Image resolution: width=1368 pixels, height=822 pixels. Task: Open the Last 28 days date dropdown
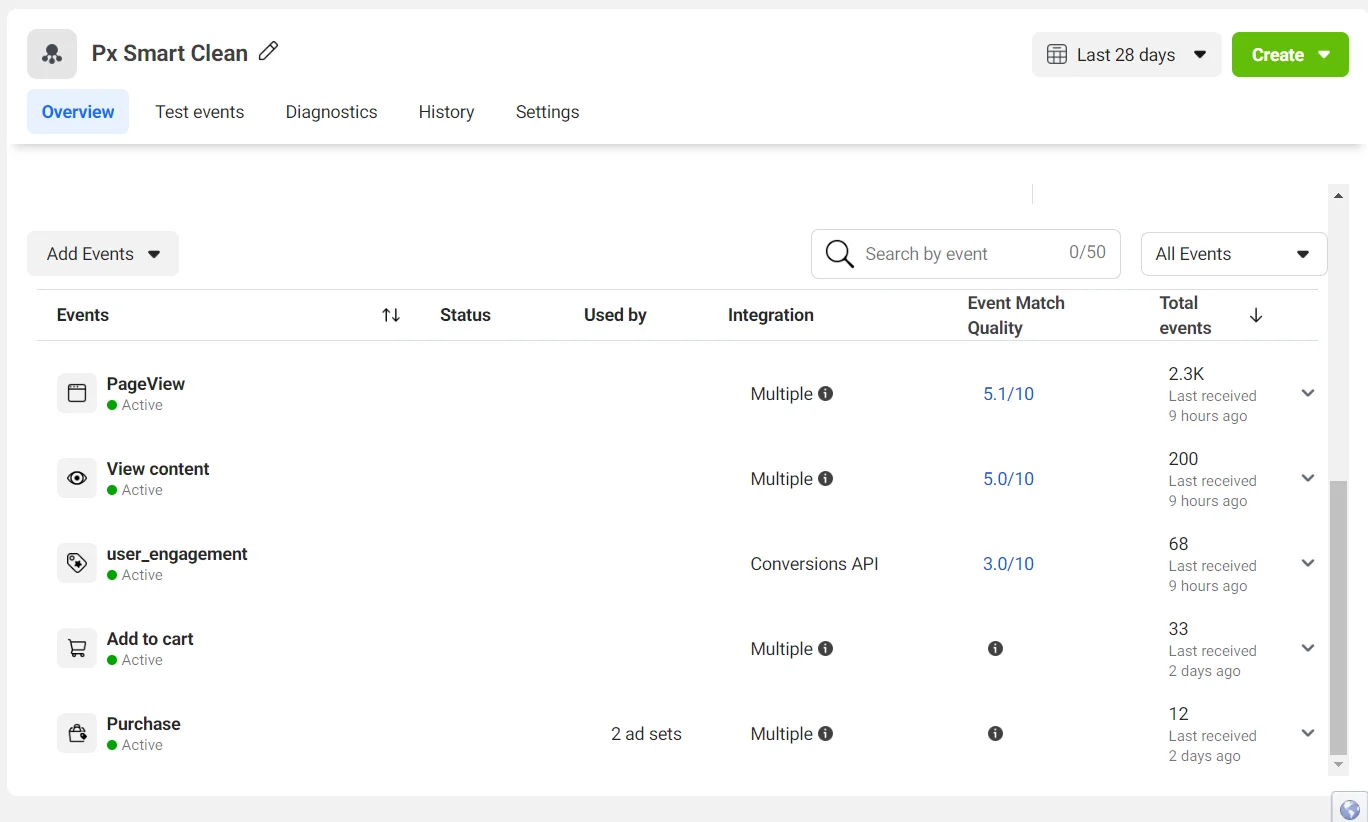1126,55
